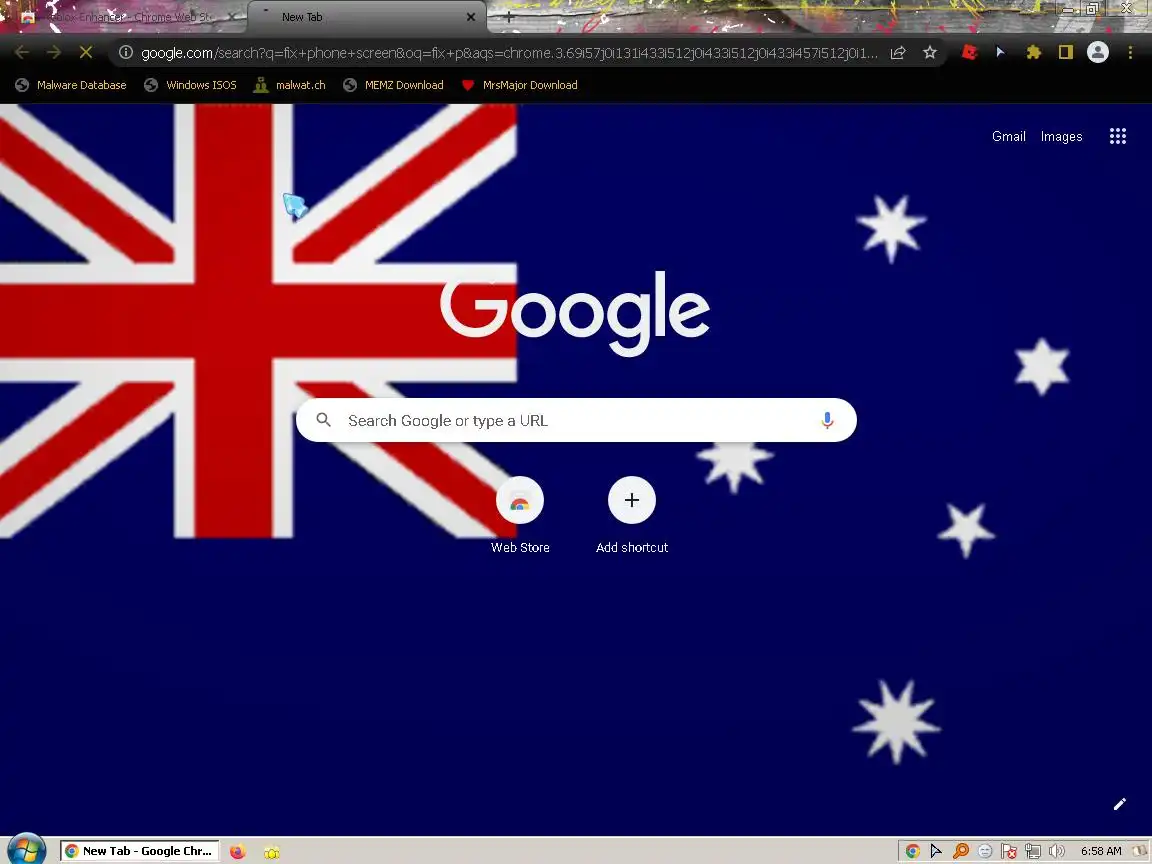Show the clock reading 6:58 AM

pos(1101,851)
